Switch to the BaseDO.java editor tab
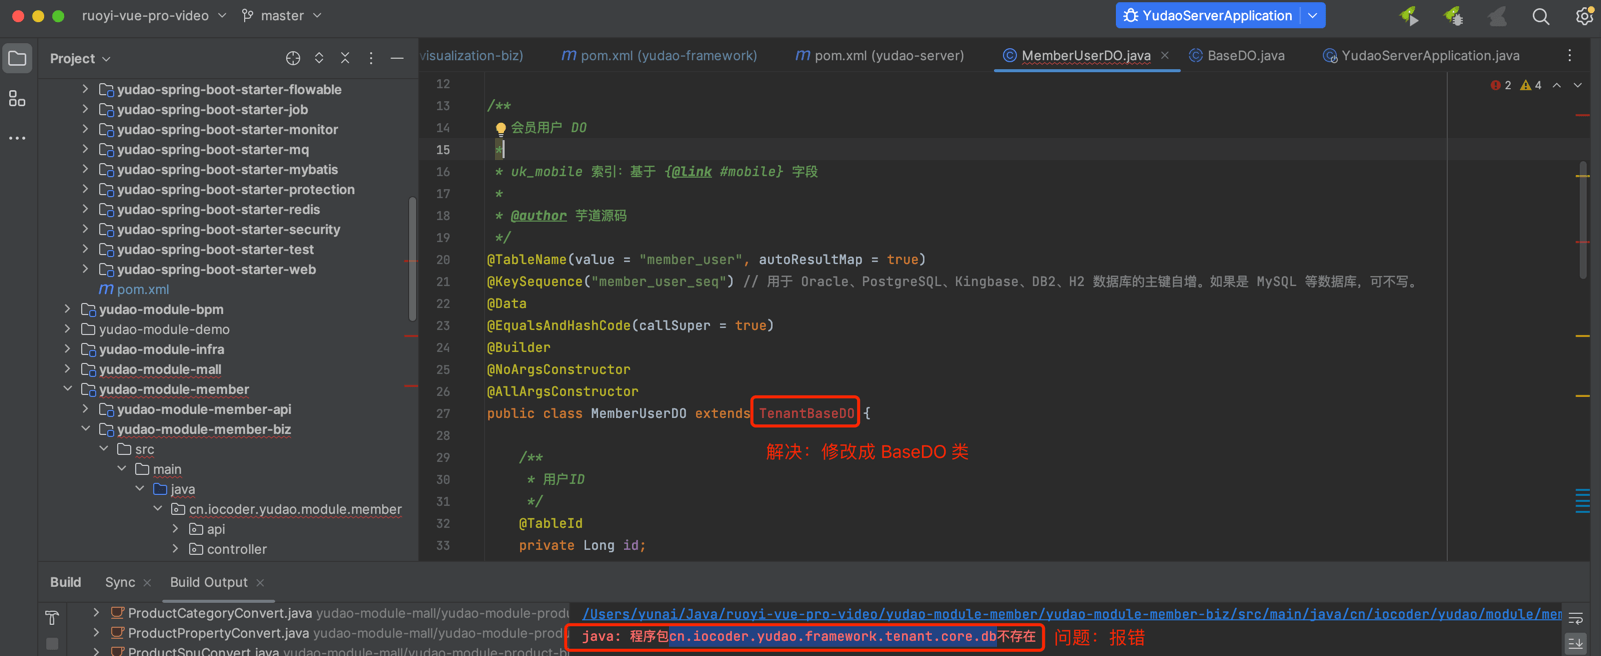The height and width of the screenshot is (656, 1601). pyautogui.click(x=1244, y=56)
